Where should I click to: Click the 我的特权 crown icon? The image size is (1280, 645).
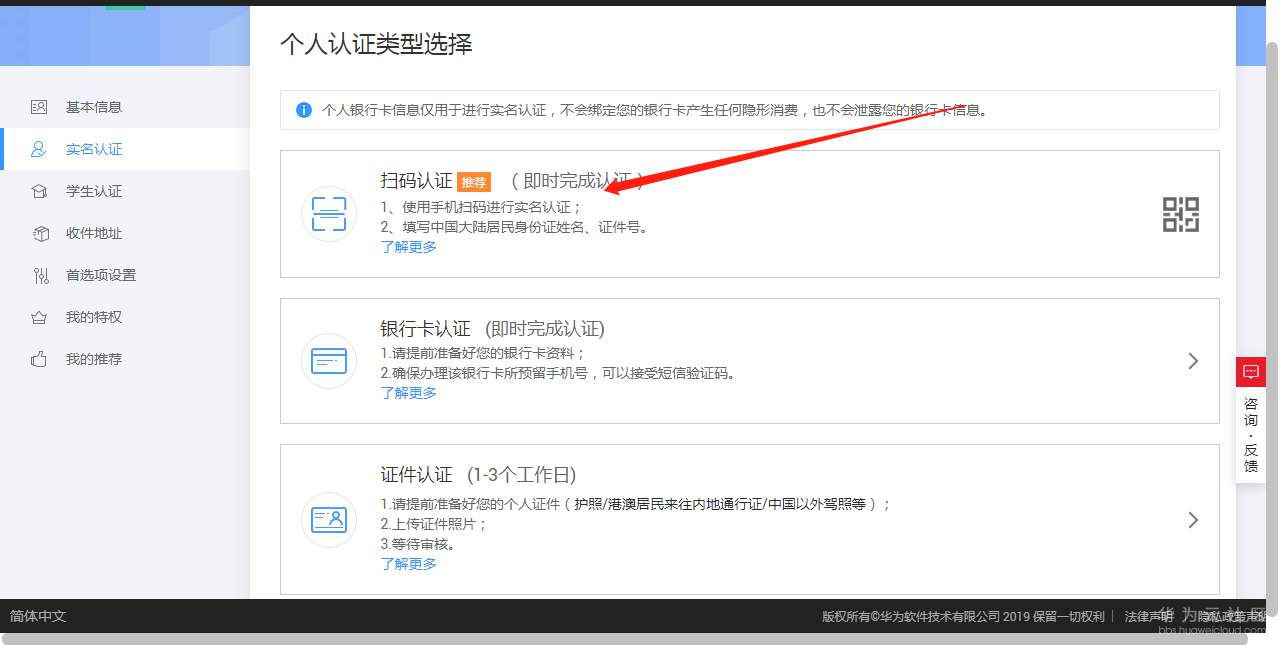(x=40, y=317)
